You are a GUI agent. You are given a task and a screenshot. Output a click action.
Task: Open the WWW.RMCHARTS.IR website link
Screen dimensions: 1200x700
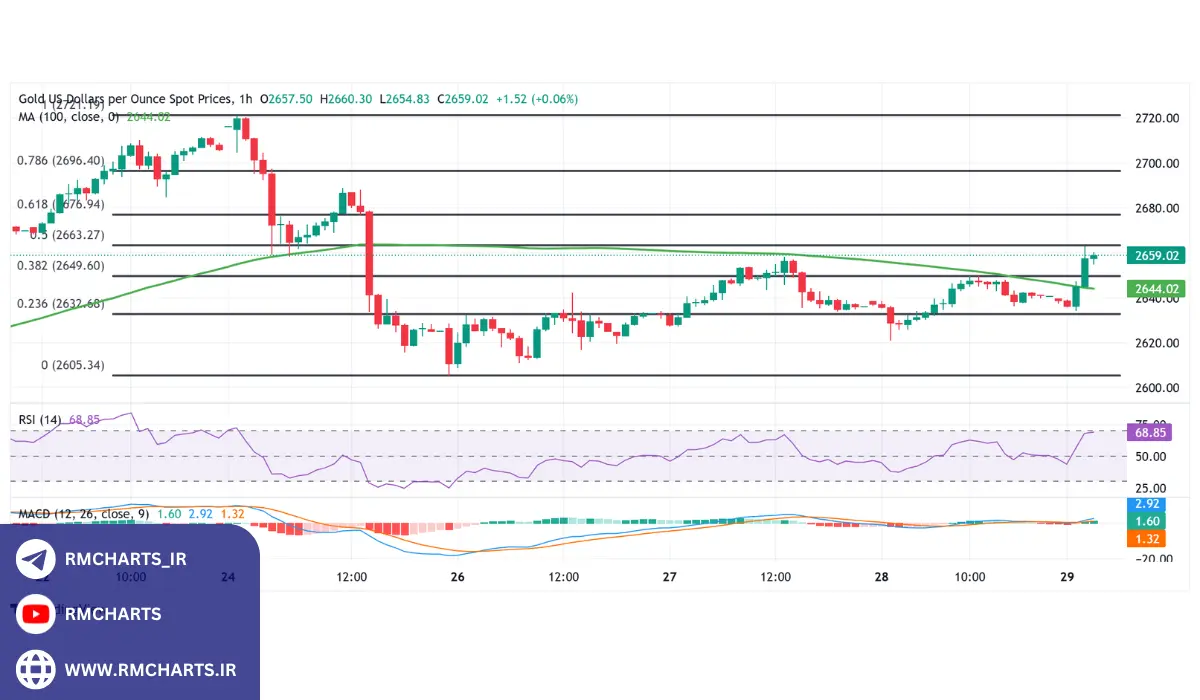tap(150, 669)
